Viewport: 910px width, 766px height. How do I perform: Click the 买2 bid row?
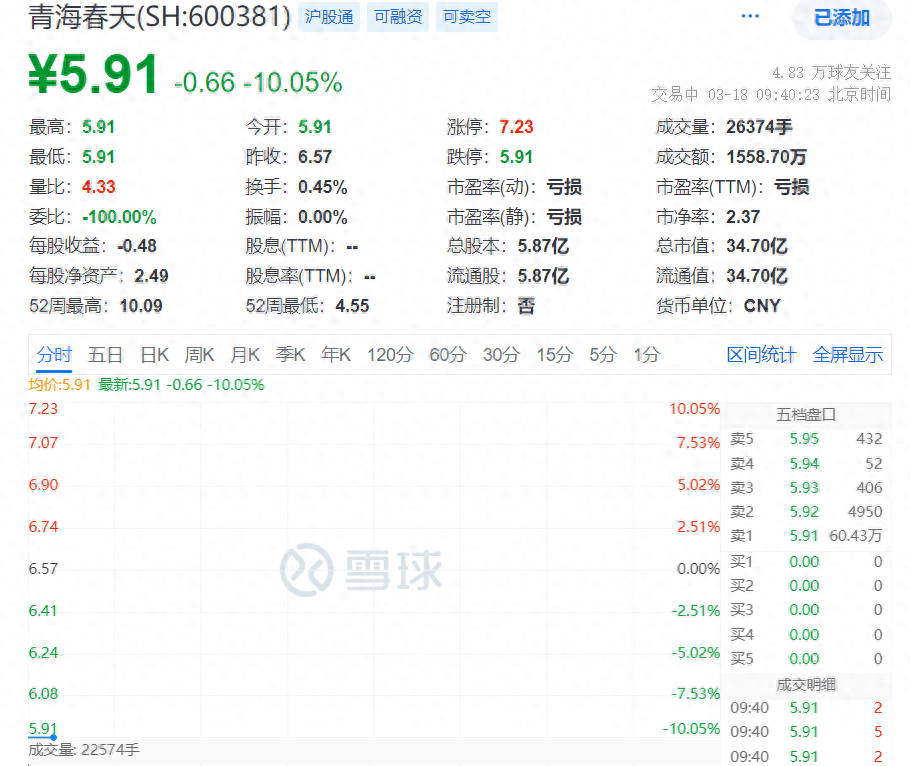[806, 586]
